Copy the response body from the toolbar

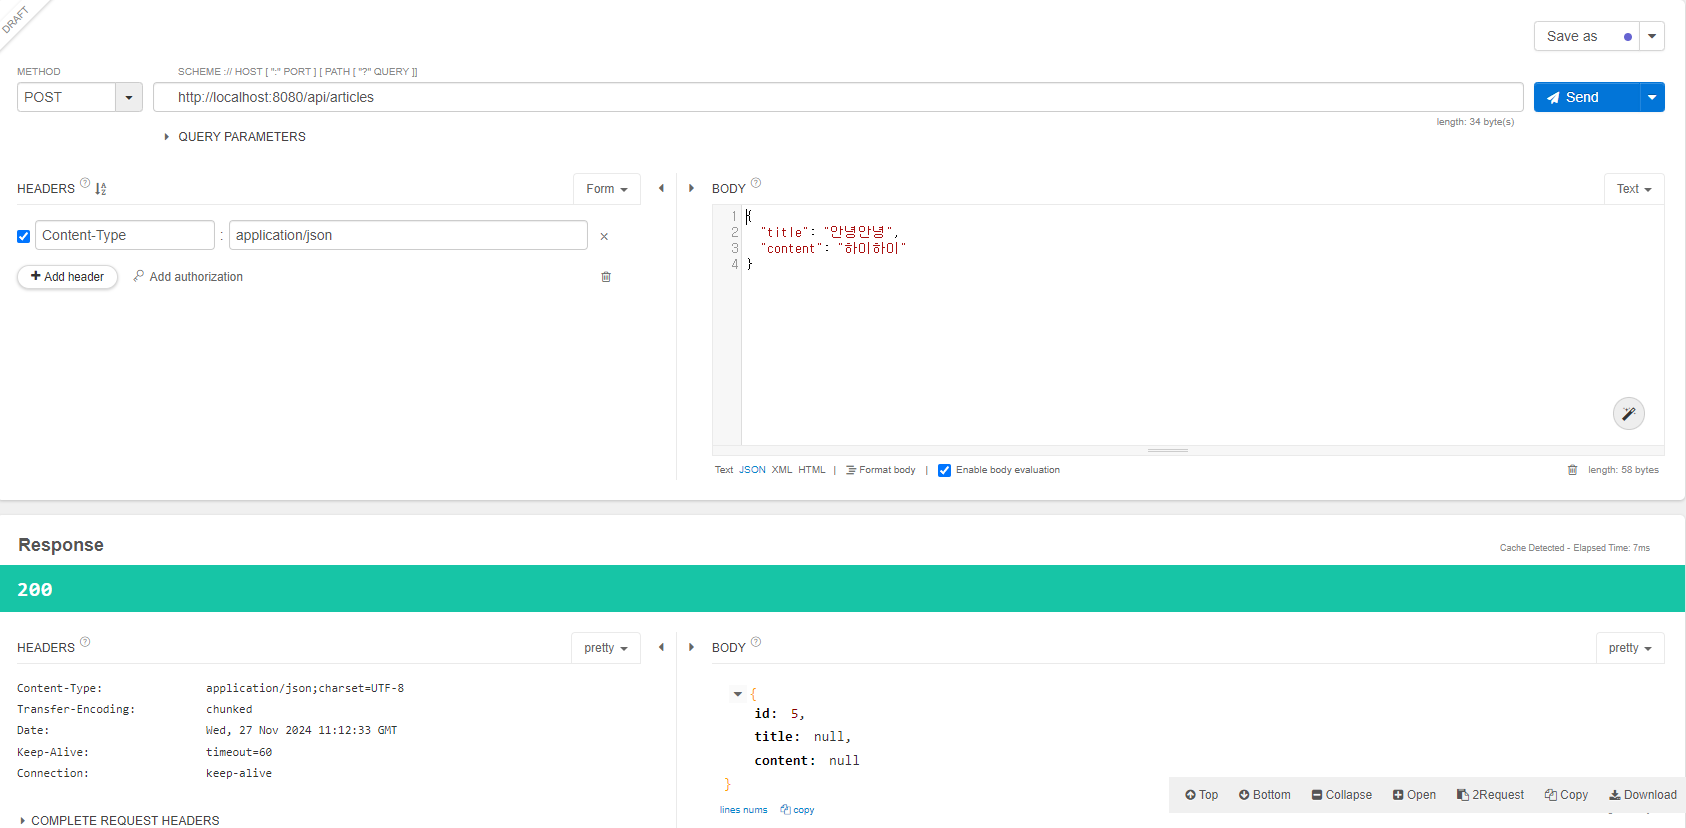1566,795
